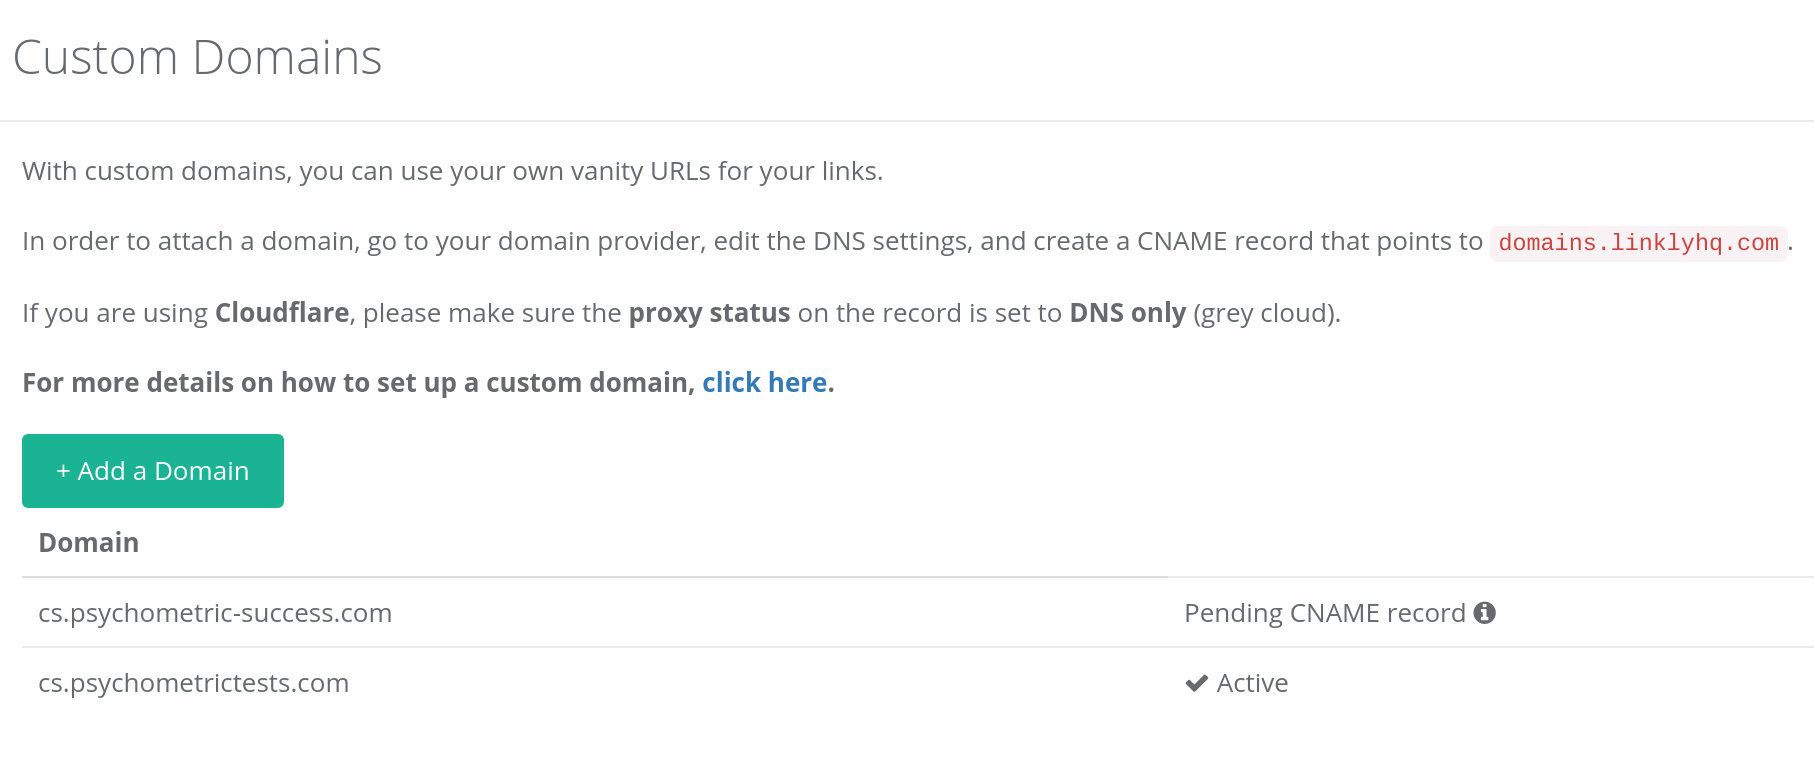This screenshot has width=1814, height=762.
Task: Click the bold Cloudflare word
Action: (x=282, y=313)
